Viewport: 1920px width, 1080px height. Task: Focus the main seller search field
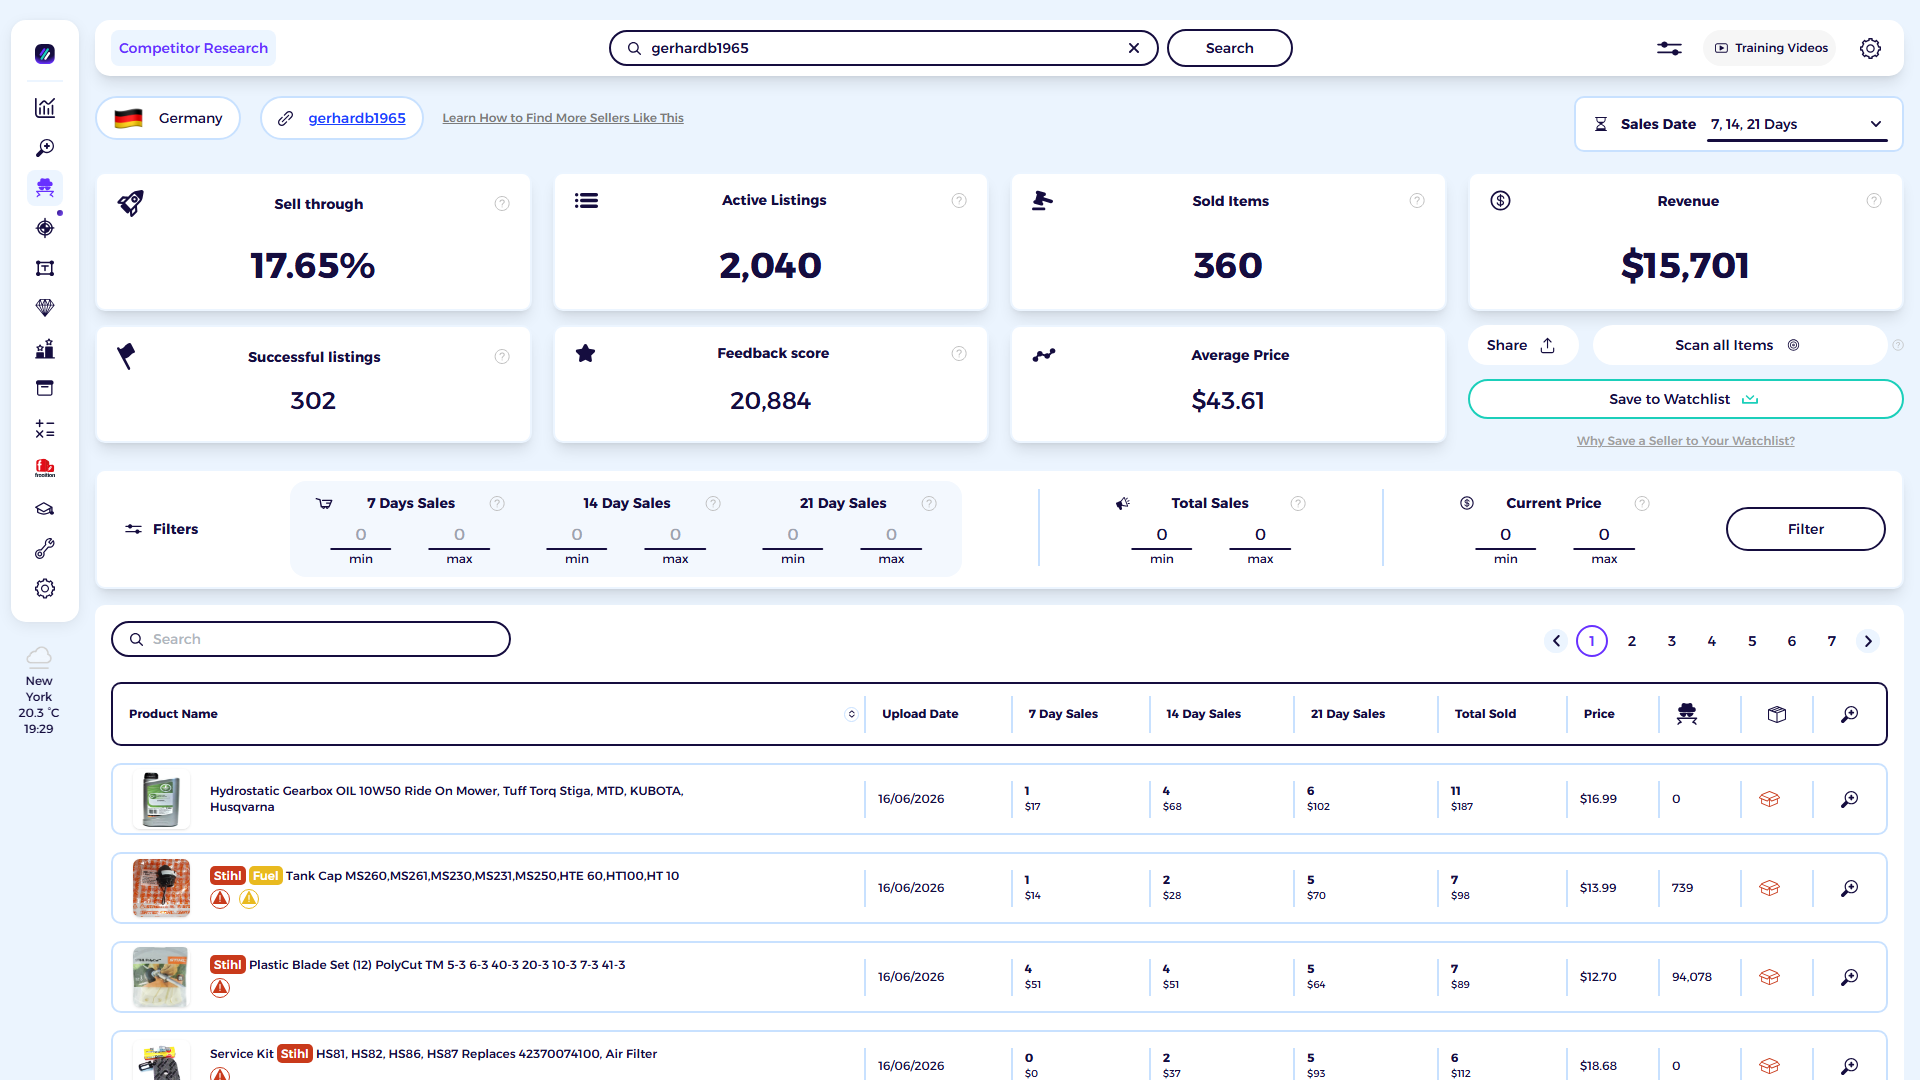(884, 48)
